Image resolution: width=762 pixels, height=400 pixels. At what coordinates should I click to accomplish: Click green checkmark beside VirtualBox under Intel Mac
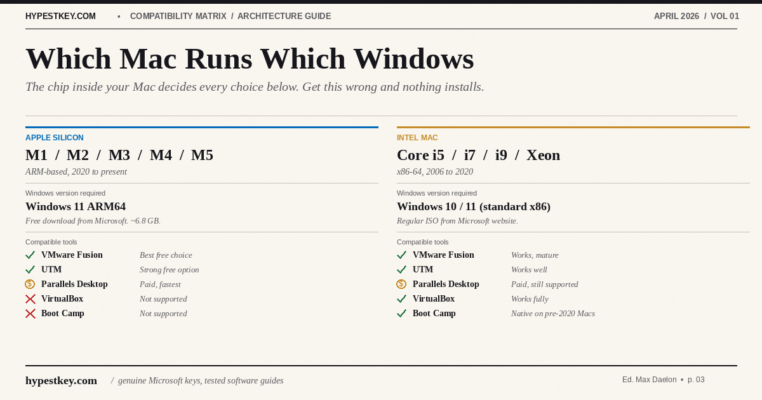point(401,299)
